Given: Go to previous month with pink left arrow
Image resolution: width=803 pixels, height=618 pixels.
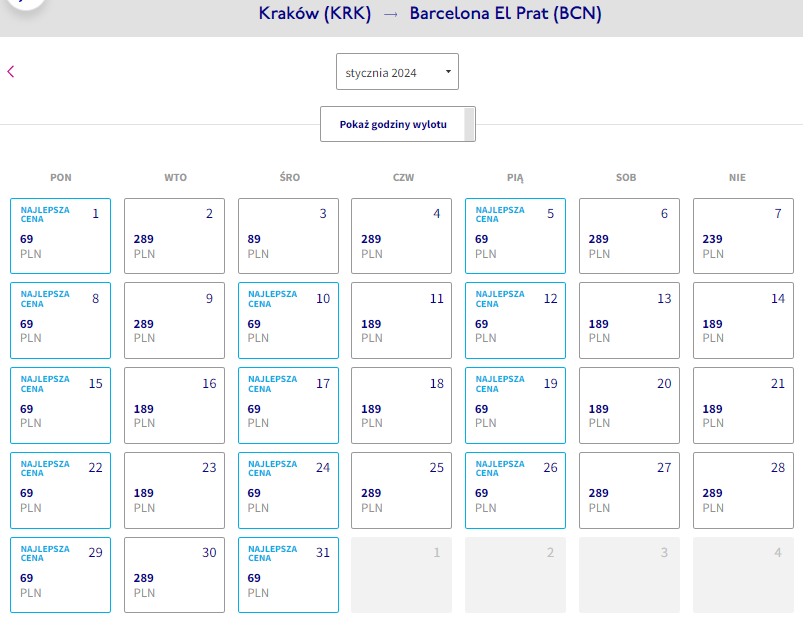Looking at the screenshot, I should tap(11, 72).
